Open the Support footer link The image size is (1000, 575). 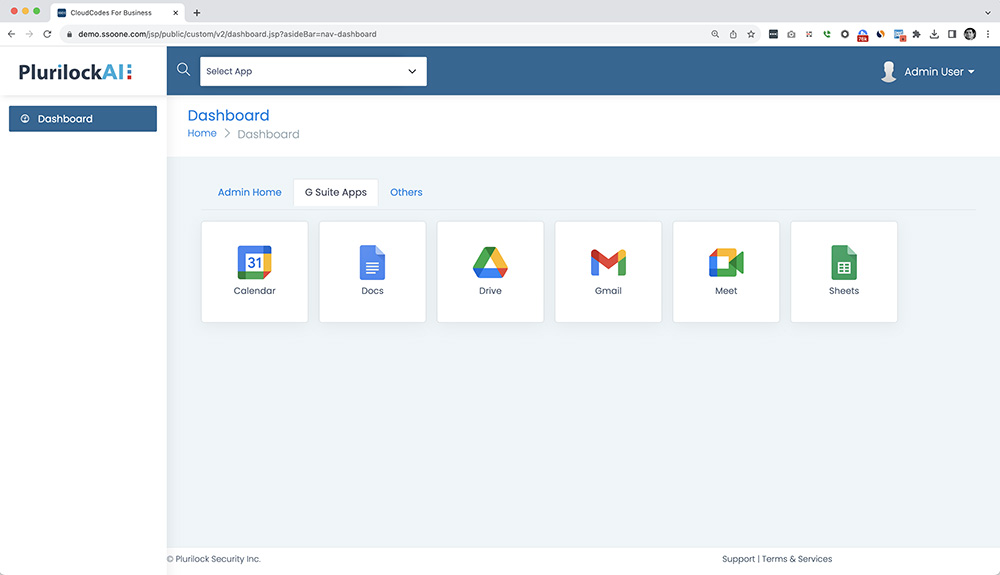739,558
